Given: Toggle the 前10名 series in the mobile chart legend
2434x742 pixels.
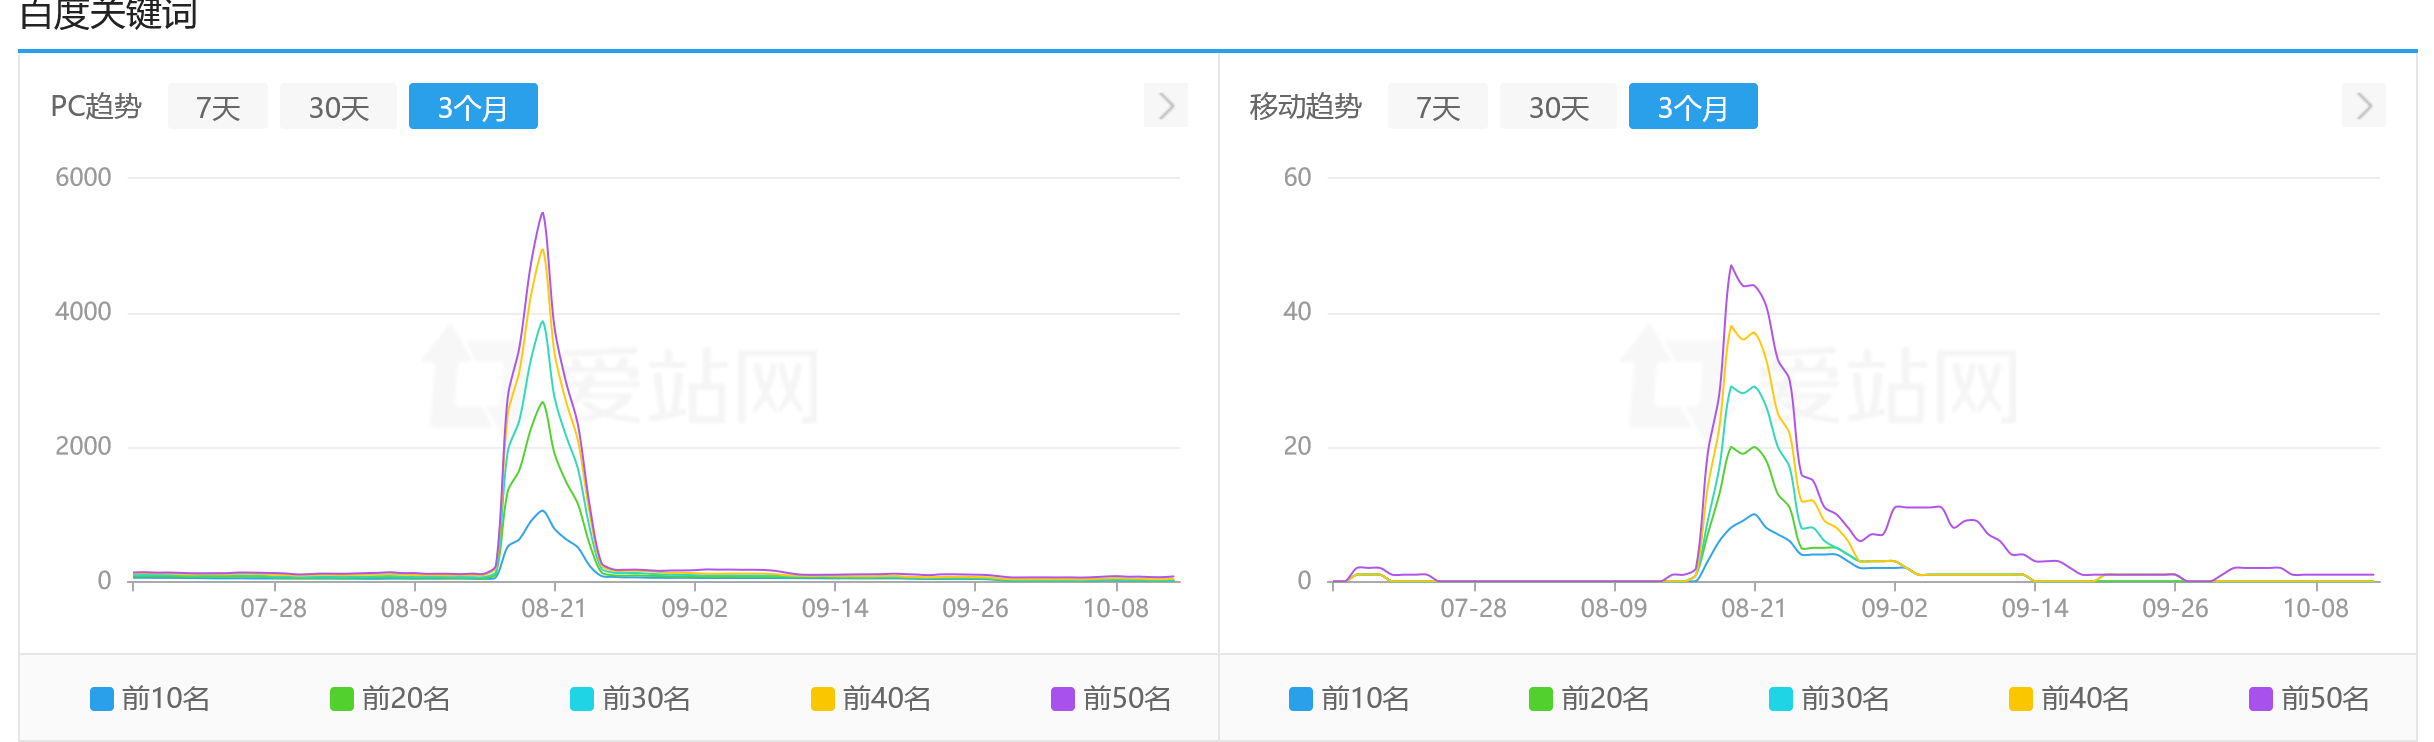Looking at the screenshot, I should click(x=1349, y=698).
